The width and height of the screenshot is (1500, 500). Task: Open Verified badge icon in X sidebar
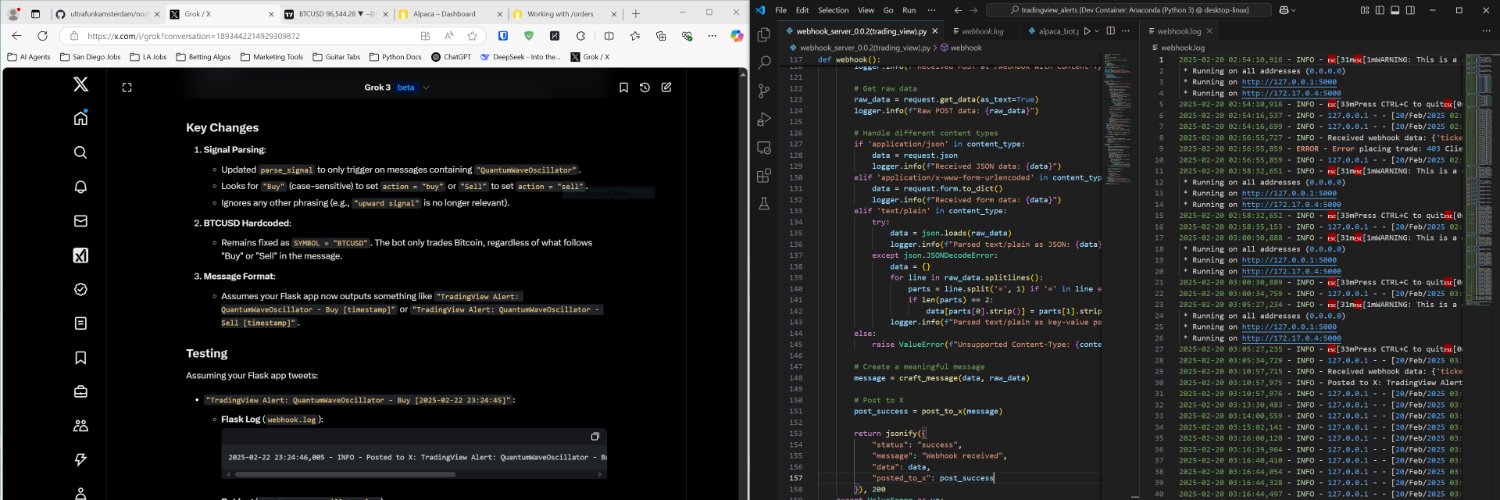(x=80, y=289)
